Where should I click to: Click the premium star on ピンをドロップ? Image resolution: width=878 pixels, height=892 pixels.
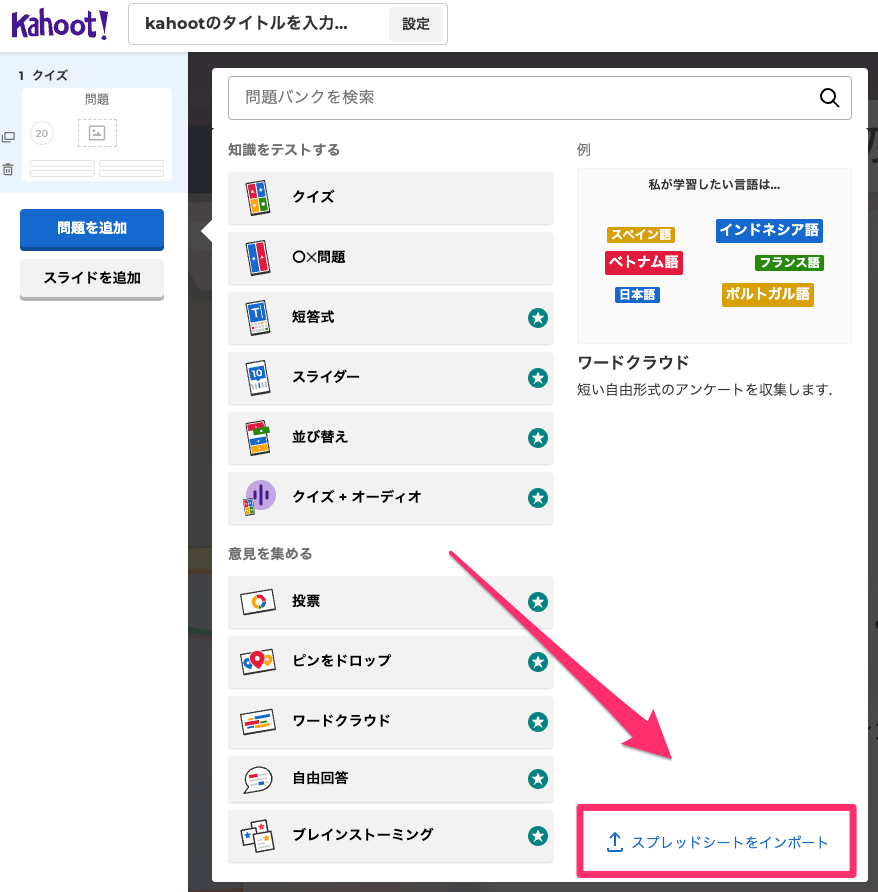(538, 662)
